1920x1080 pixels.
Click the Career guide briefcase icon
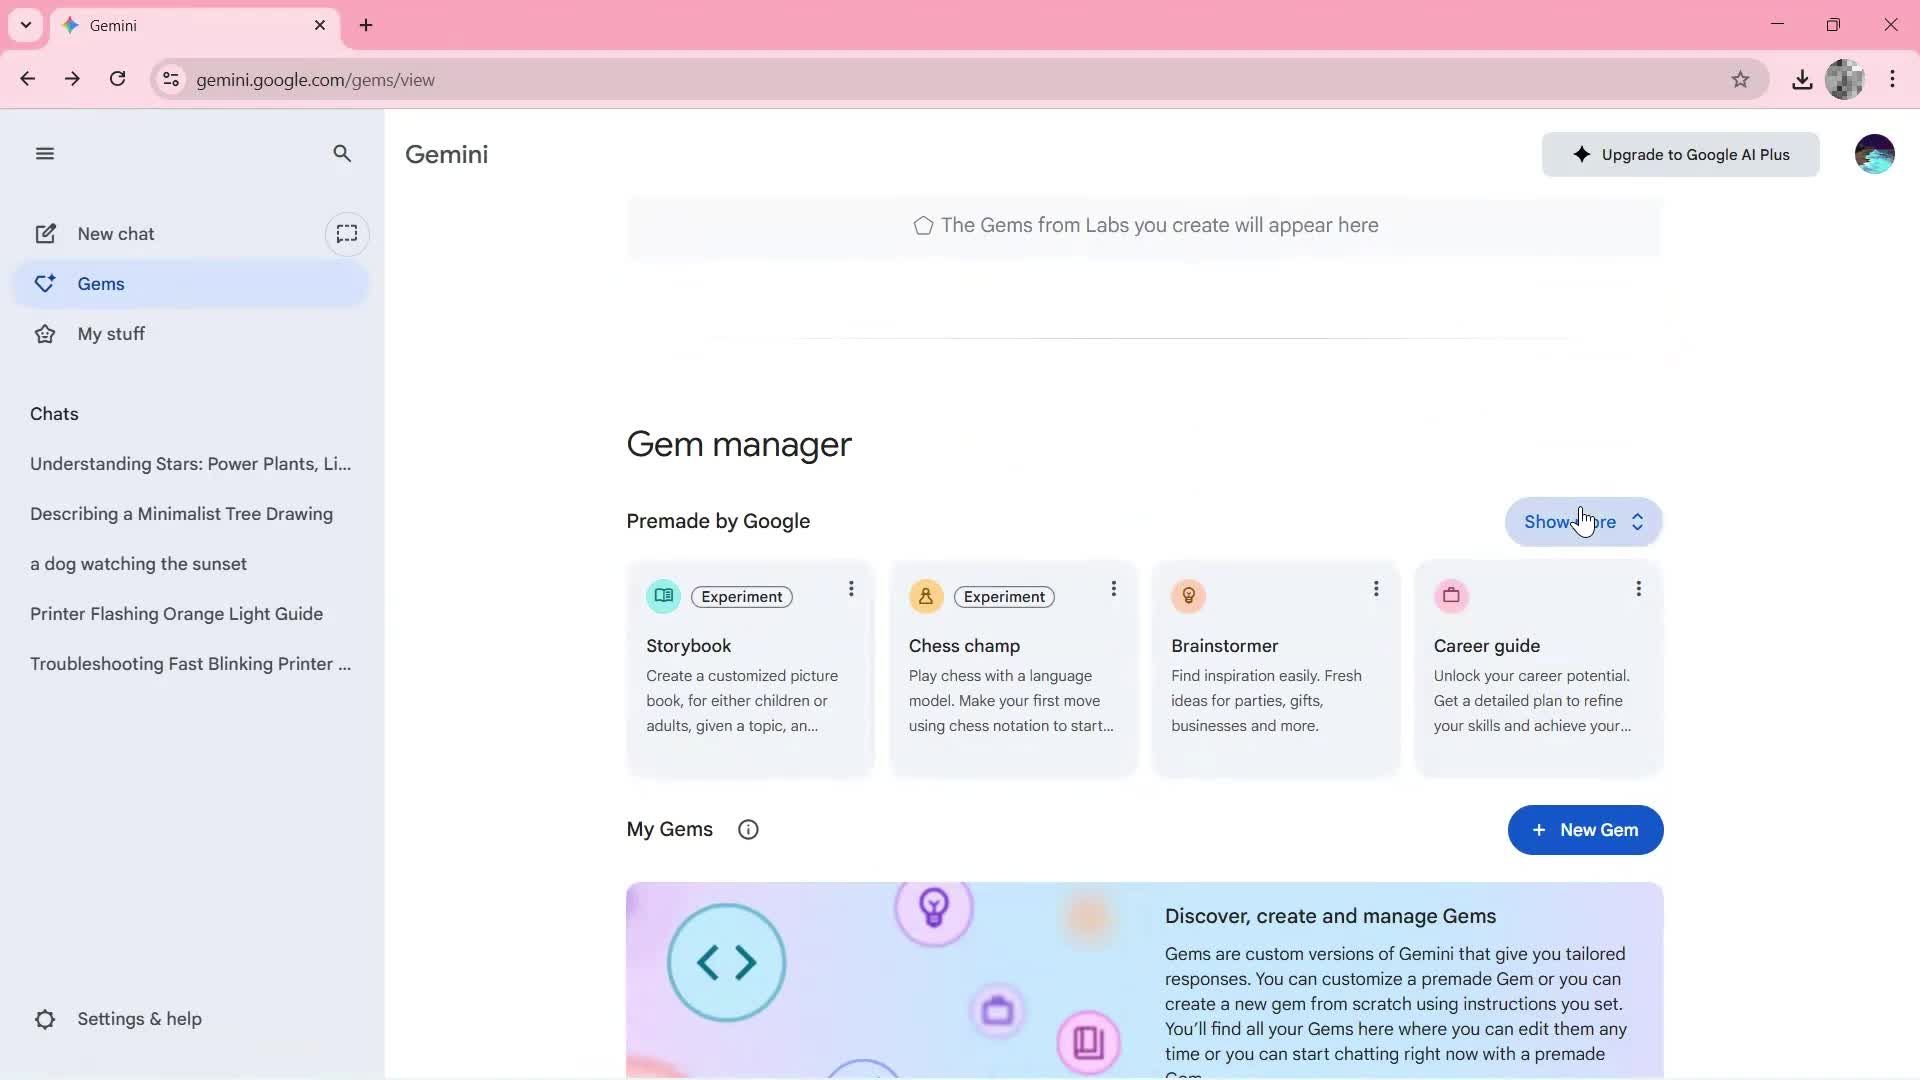click(x=1451, y=596)
